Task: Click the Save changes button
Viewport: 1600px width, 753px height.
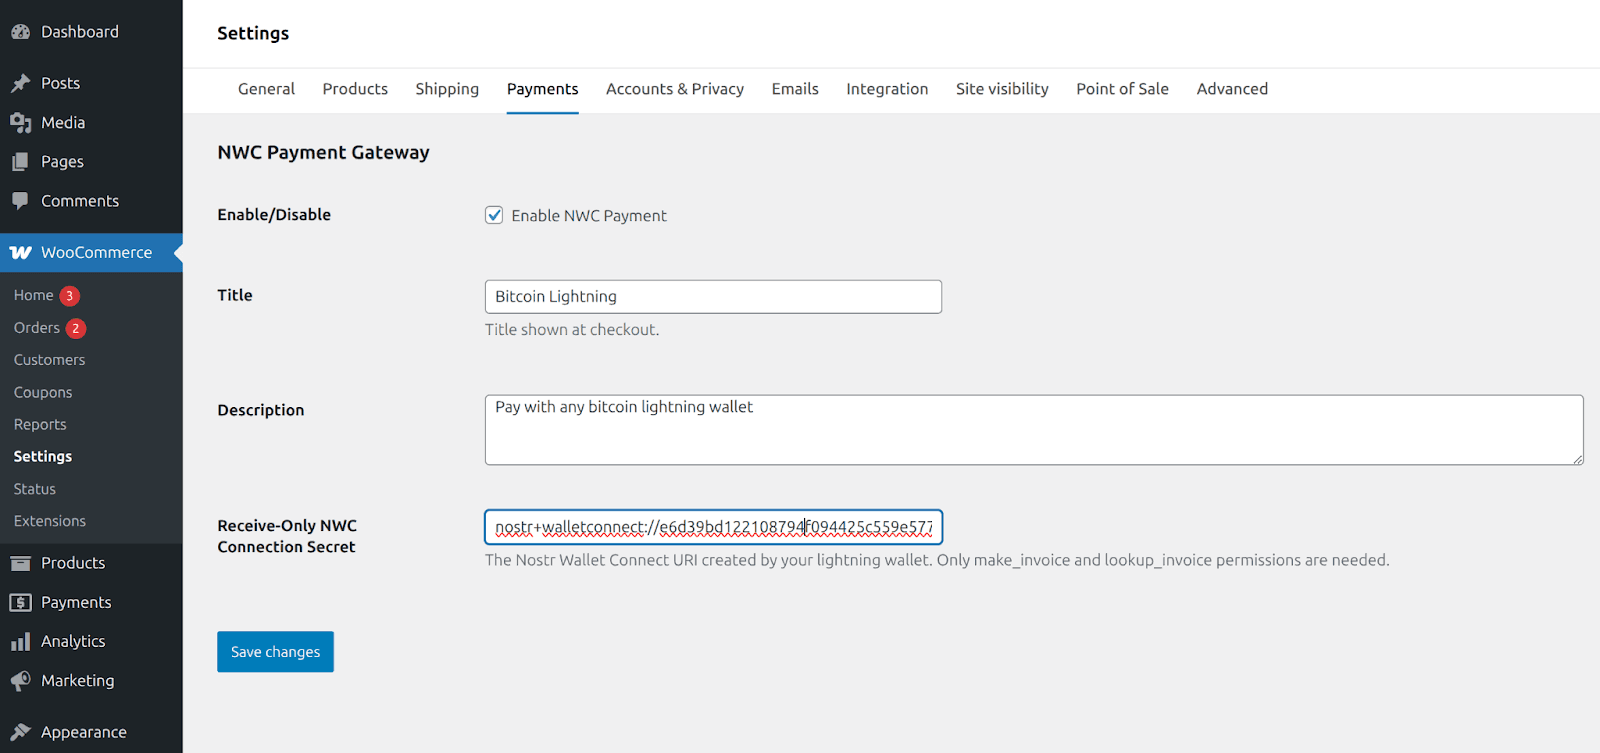Action: coord(275,652)
